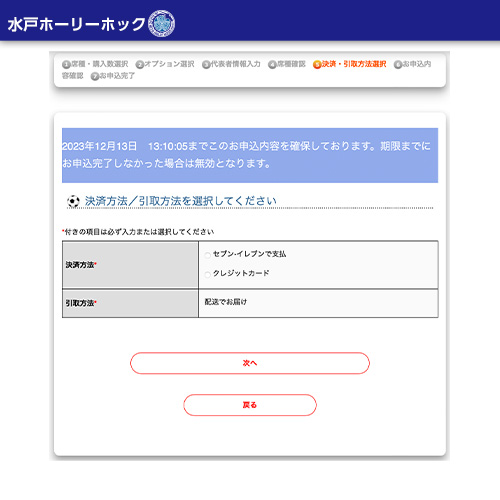Click step 4 number icon in progress bar

(272, 64)
